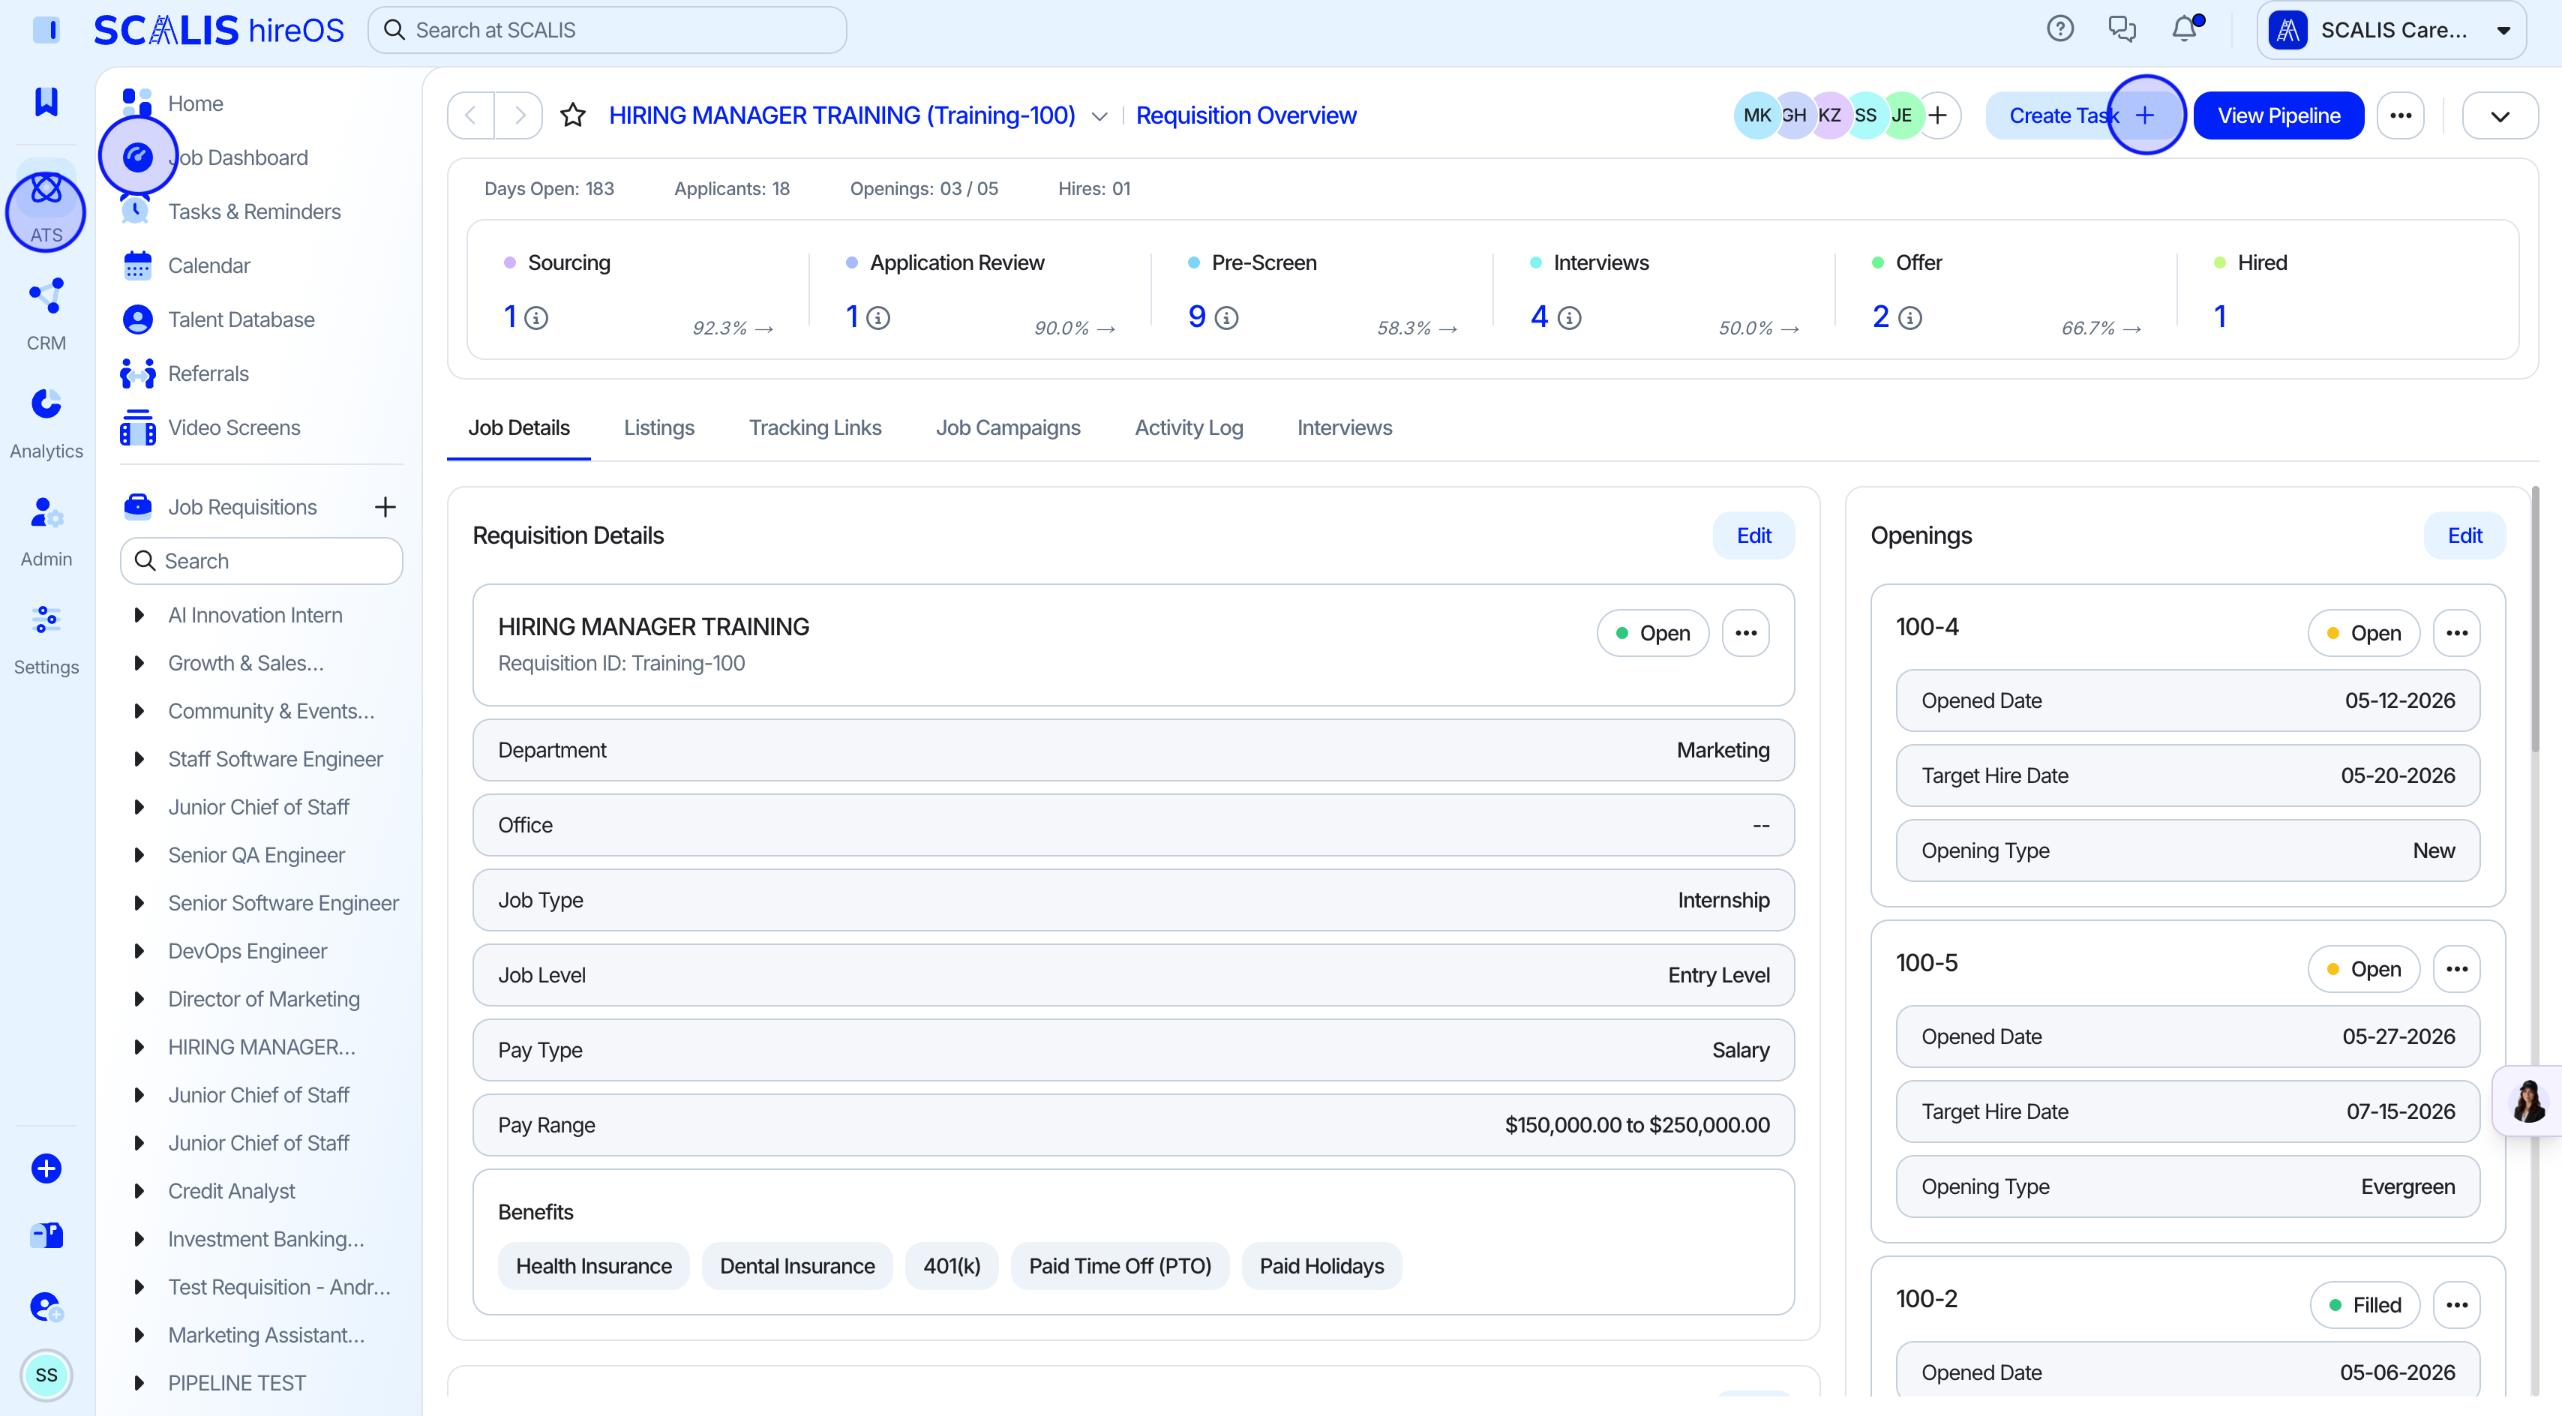Switch to the Interviews tab
The height and width of the screenshot is (1416, 2562).
(1344, 427)
